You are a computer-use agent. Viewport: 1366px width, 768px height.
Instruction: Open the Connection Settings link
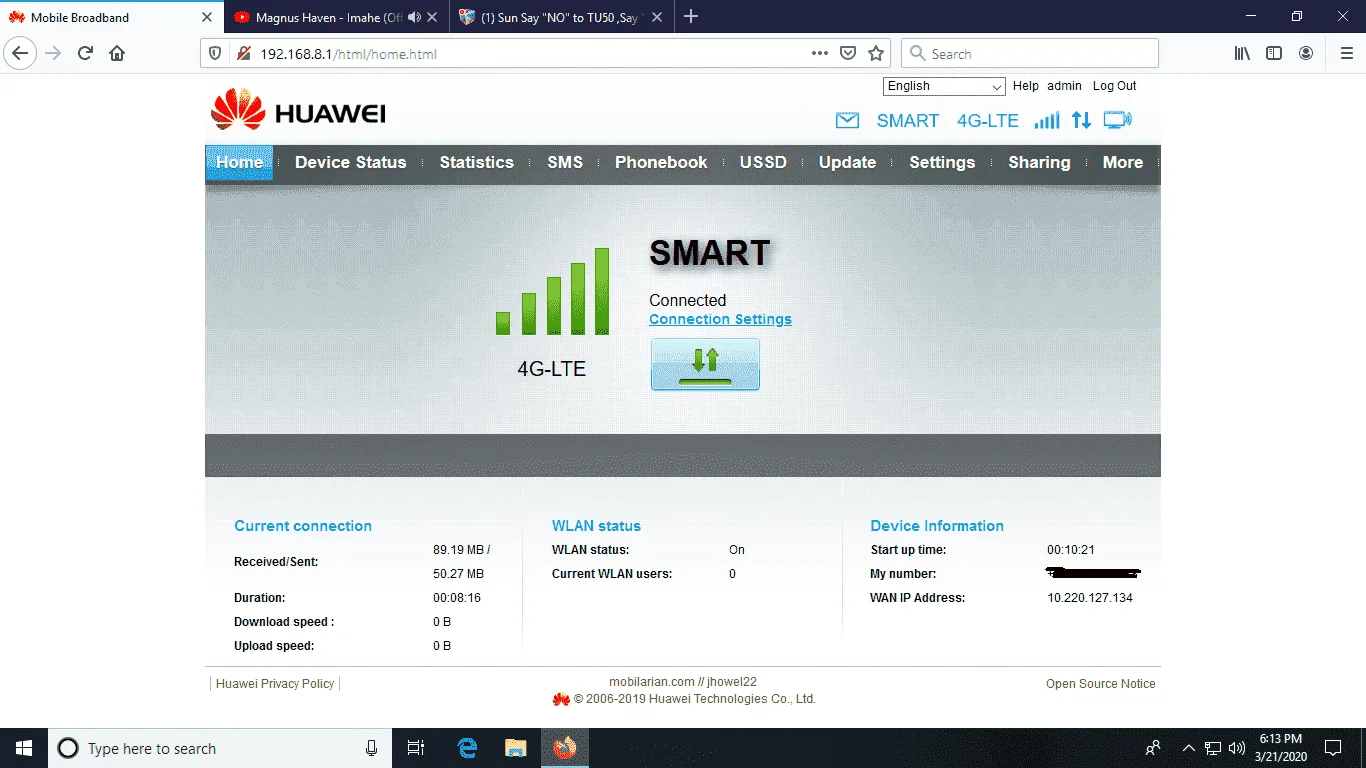[x=720, y=319]
